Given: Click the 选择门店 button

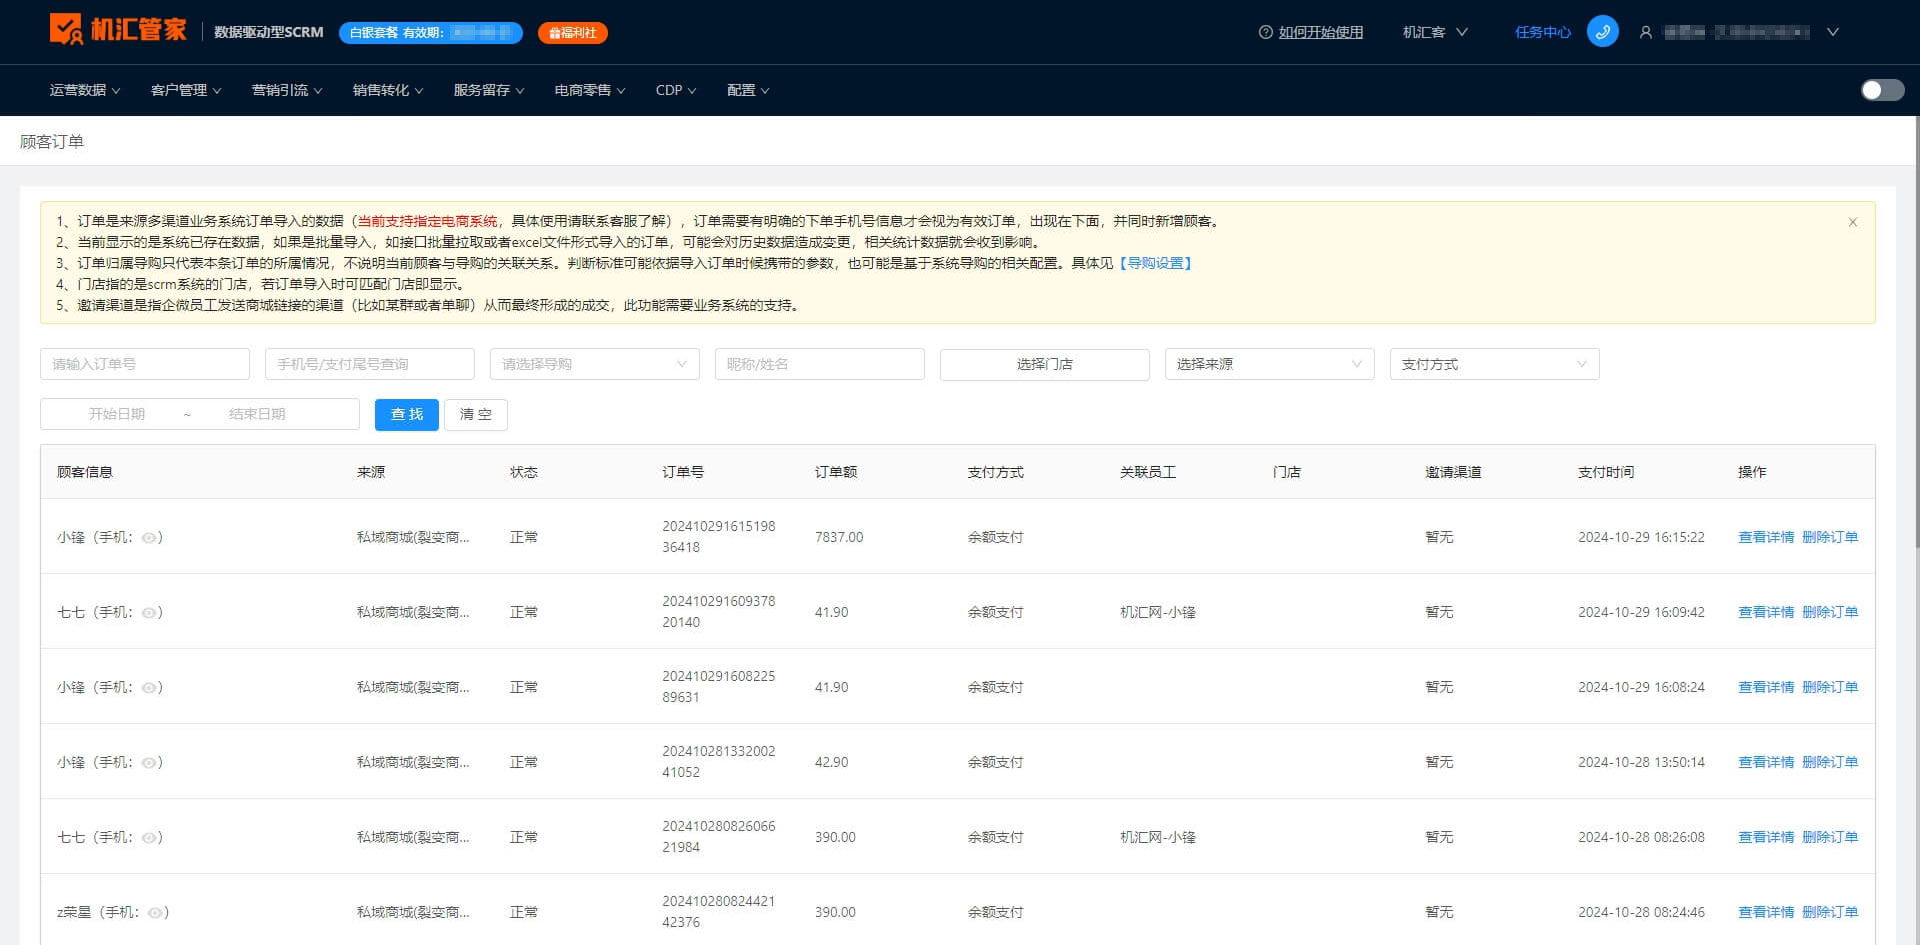Looking at the screenshot, I should (1045, 364).
